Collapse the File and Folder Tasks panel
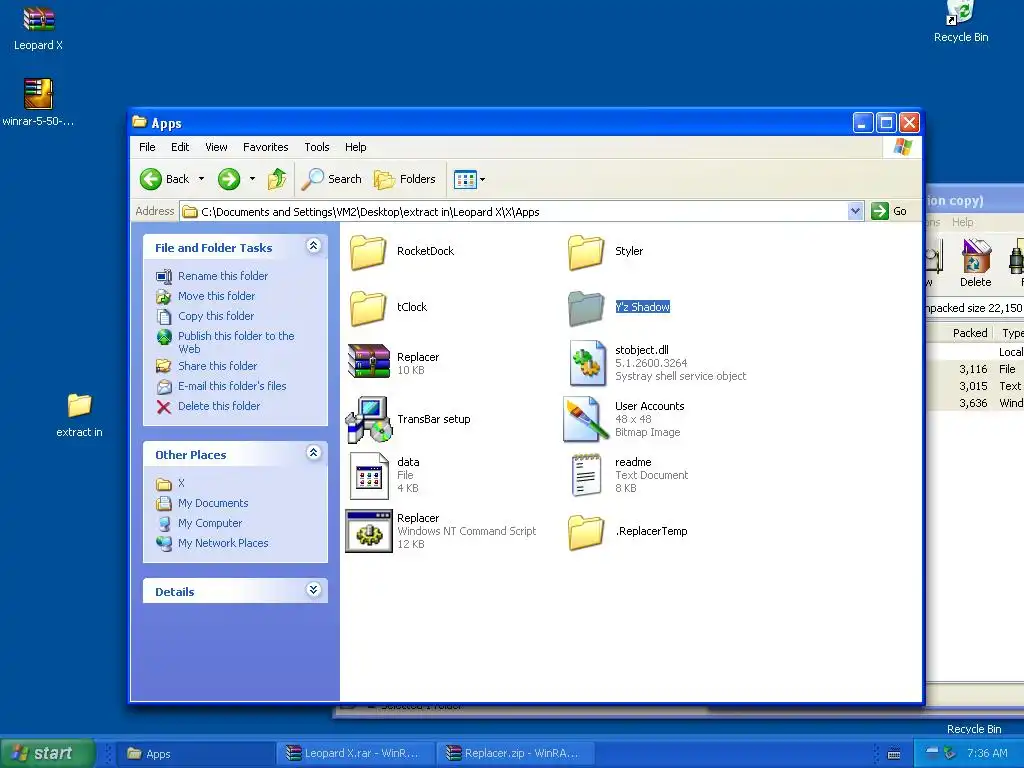Screen dimensions: 1024x768 click(x=313, y=246)
